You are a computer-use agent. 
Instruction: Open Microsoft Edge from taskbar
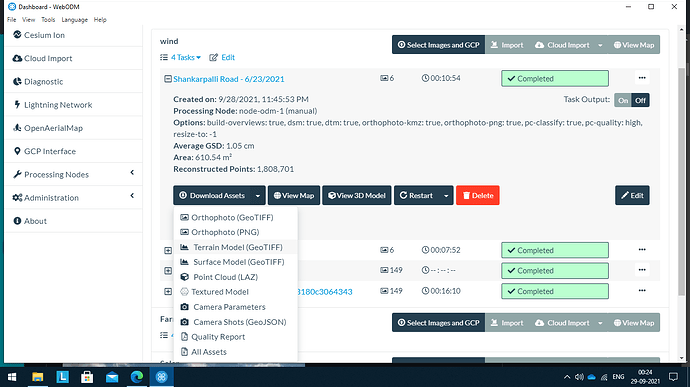tap(137, 377)
